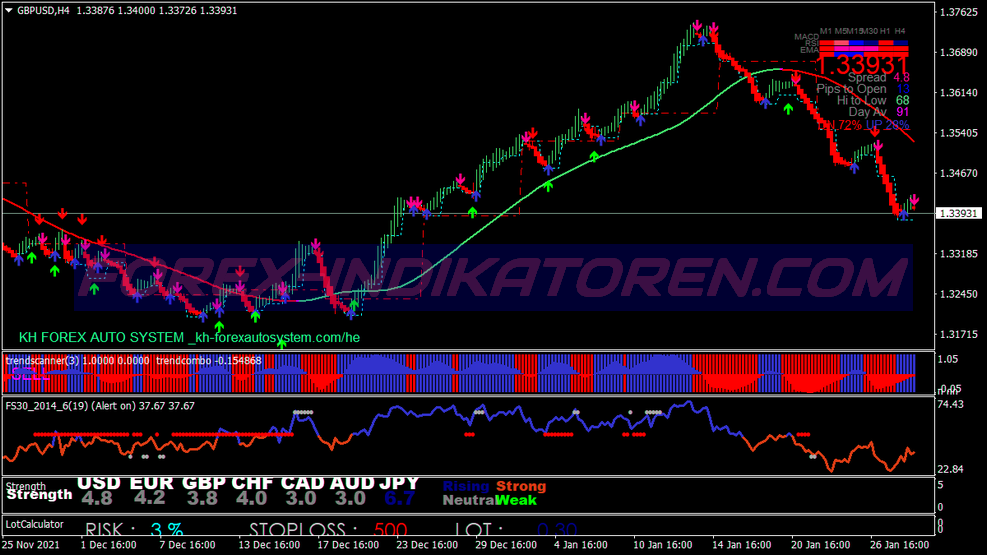Click the EUR strength value 4.2

pyautogui.click(x=149, y=498)
